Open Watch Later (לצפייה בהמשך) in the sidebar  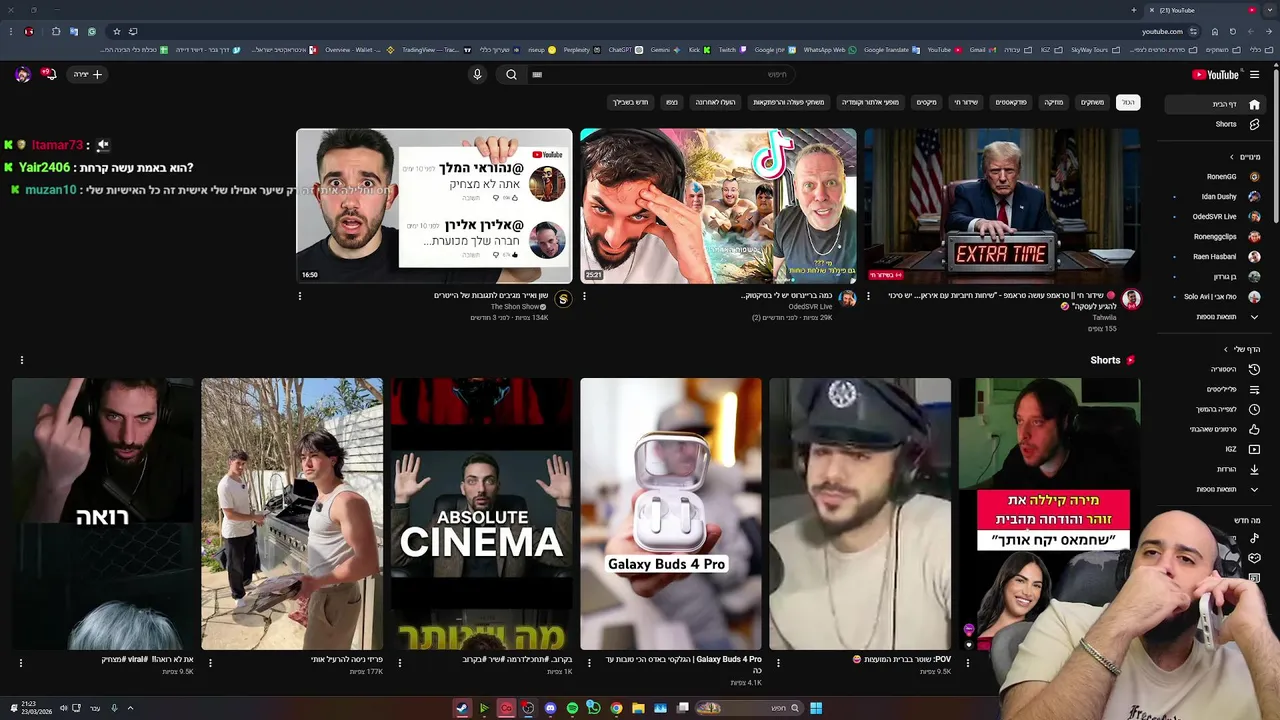point(1213,409)
